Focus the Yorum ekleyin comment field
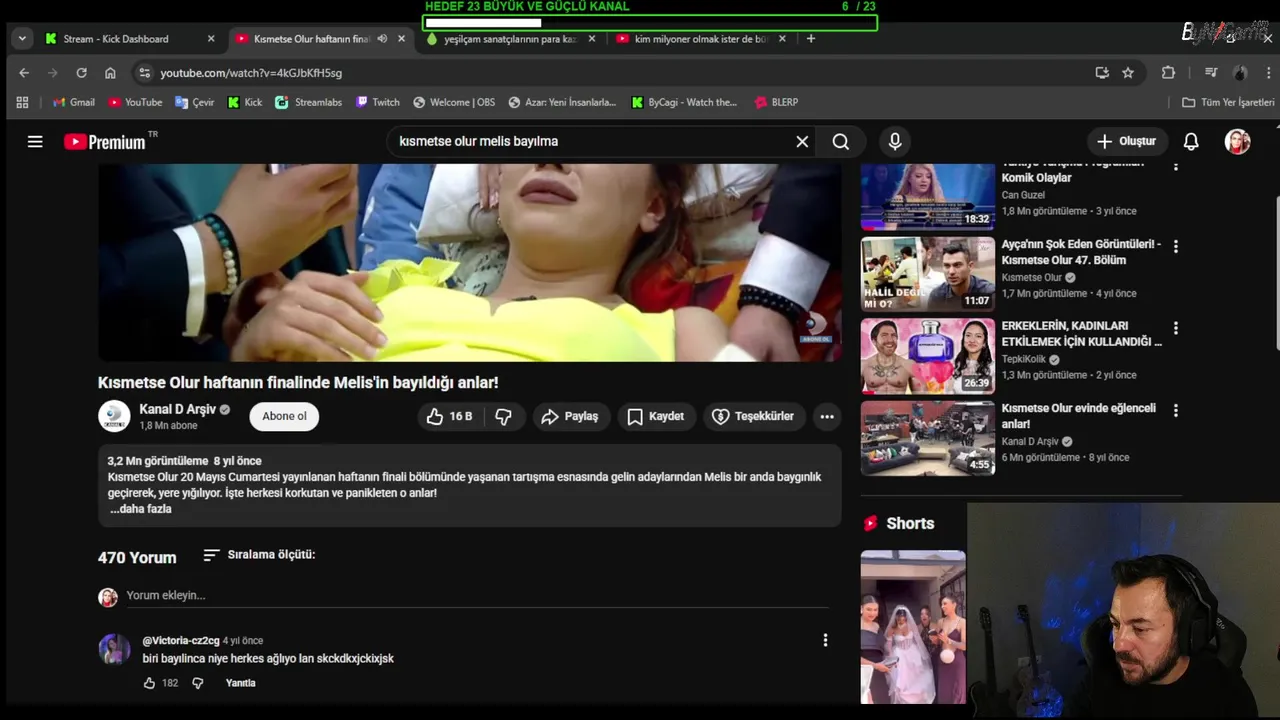Screen dimensions: 1280x720 [477, 595]
